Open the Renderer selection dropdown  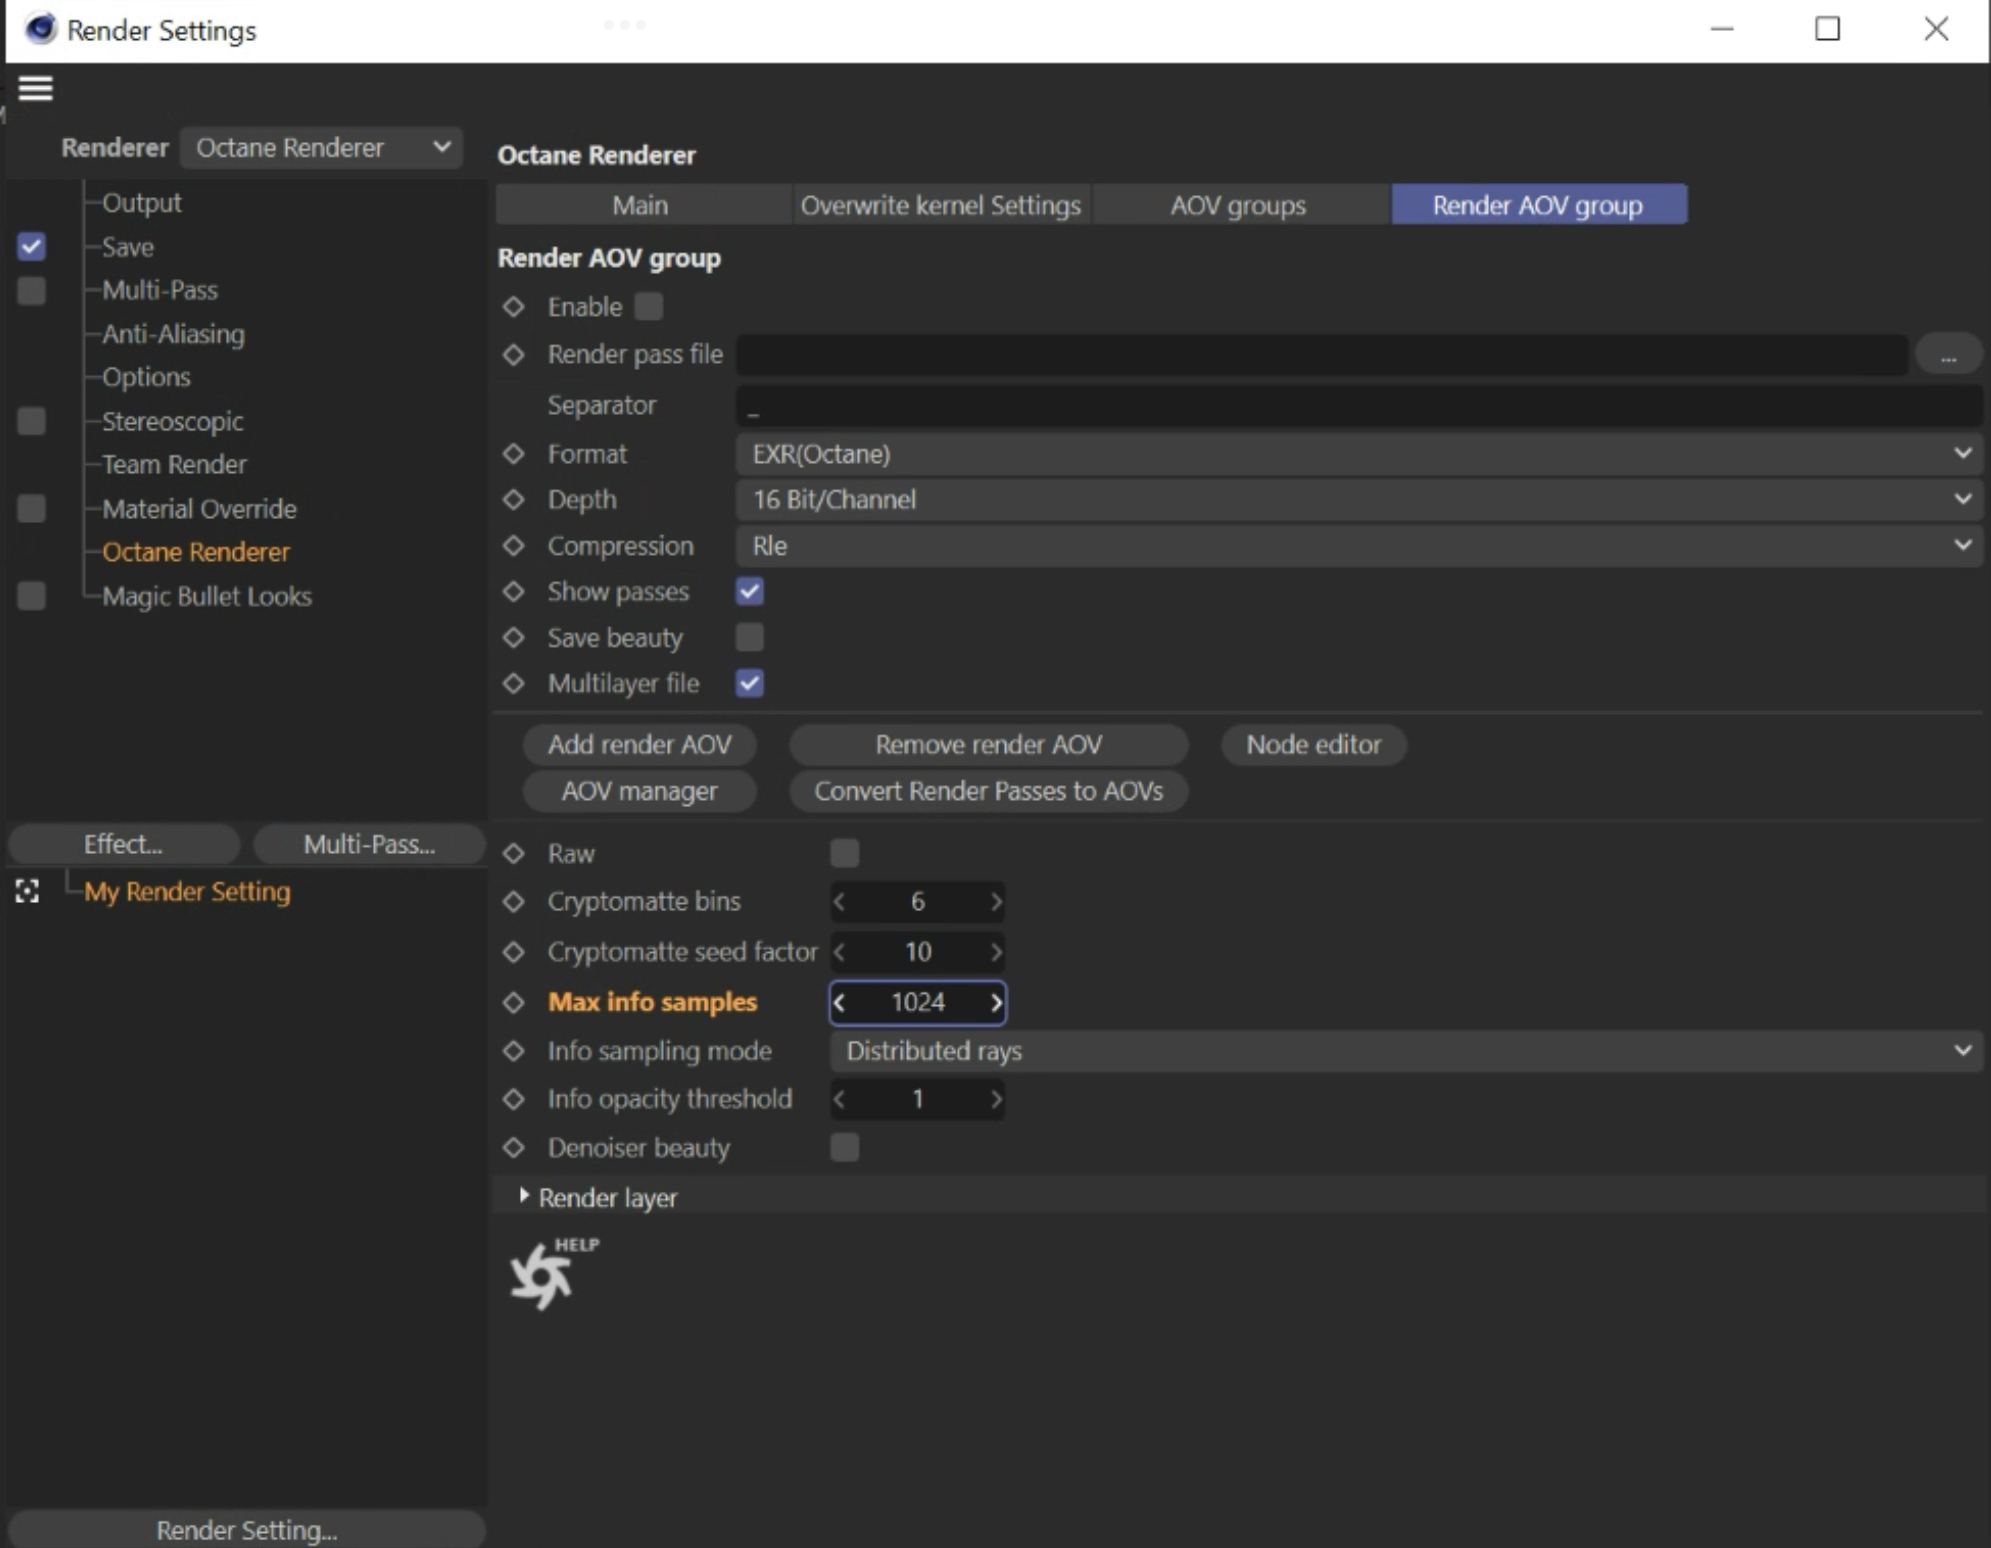pyautogui.click(x=321, y=148)
